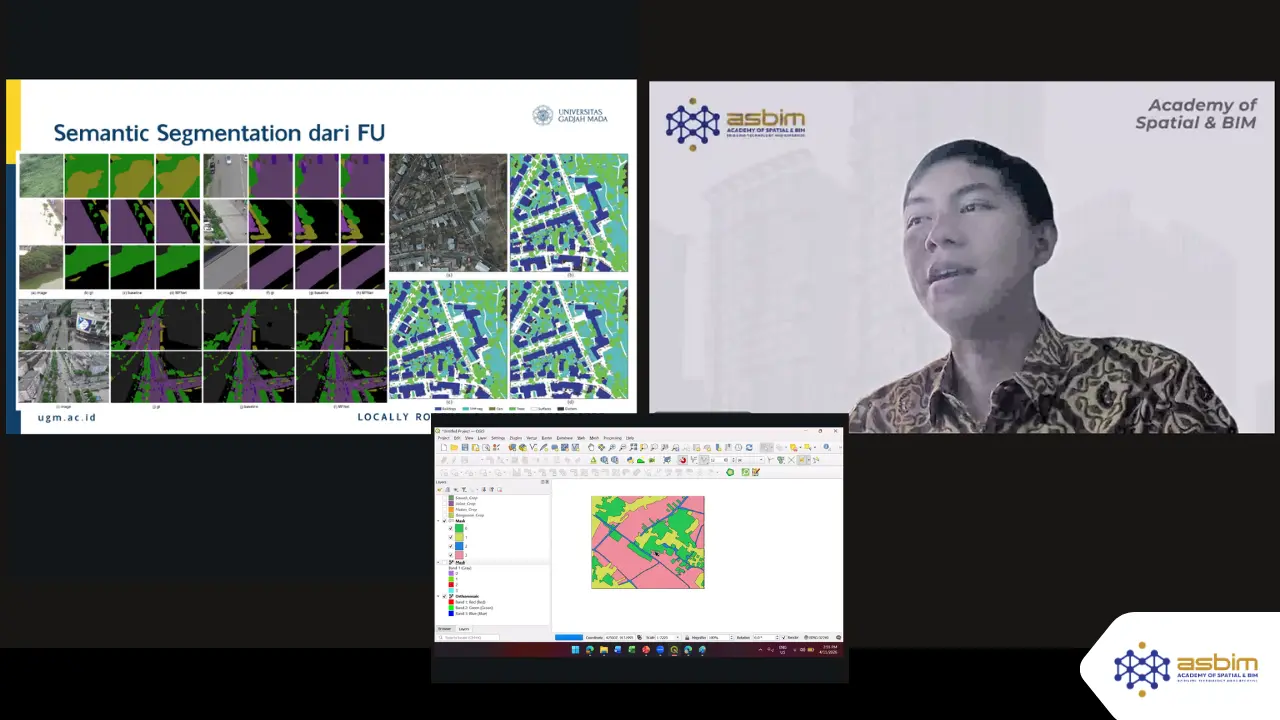Click the EPSG CRS button in status bar

(x=817, y=637)
